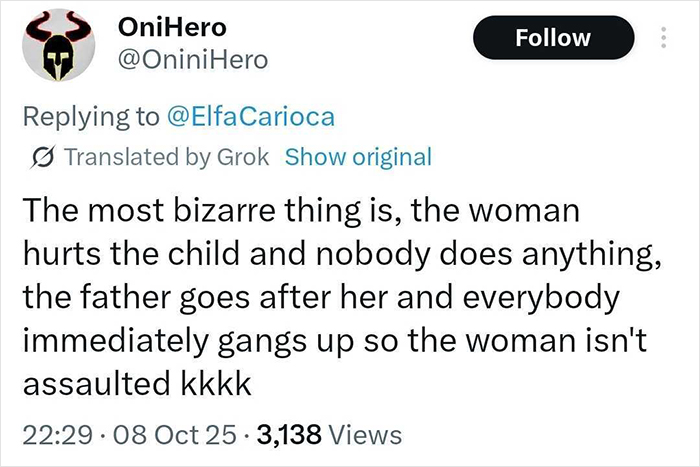Visit the @ElfaCarioca profile link

[251, 117]
